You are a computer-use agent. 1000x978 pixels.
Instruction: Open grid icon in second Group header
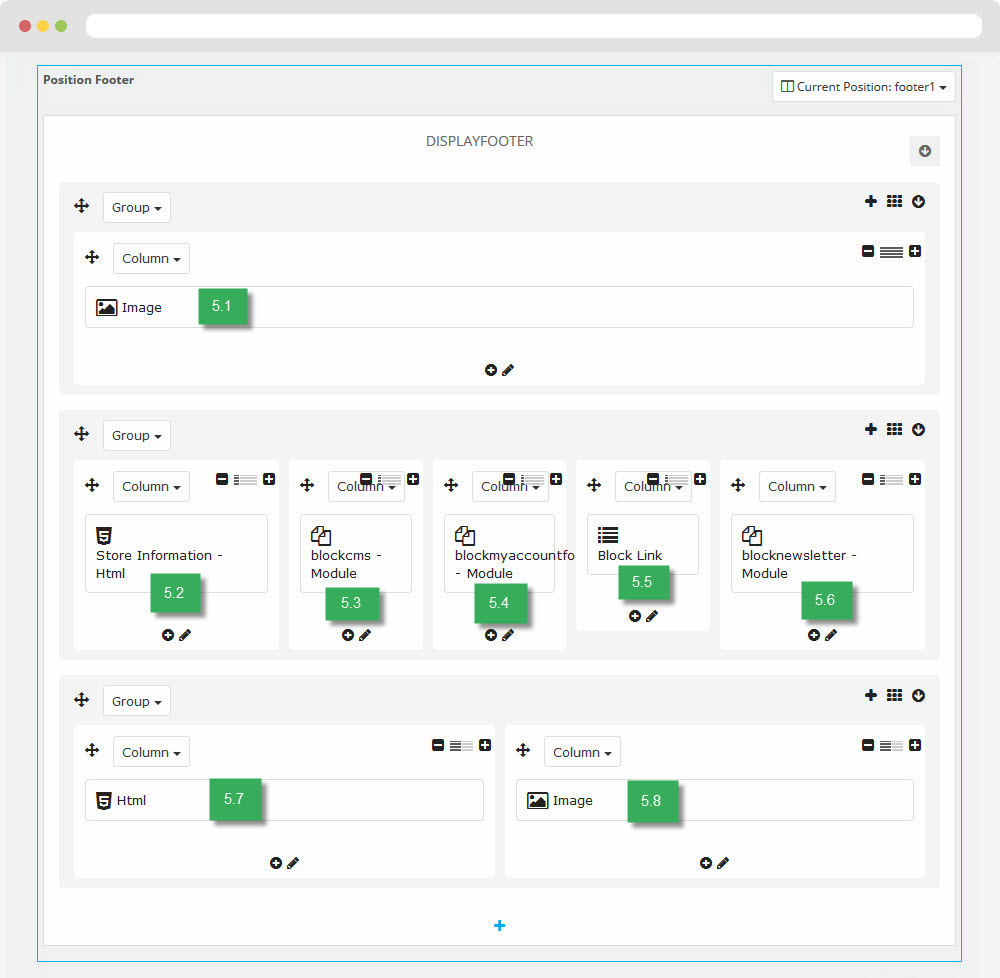895,429
